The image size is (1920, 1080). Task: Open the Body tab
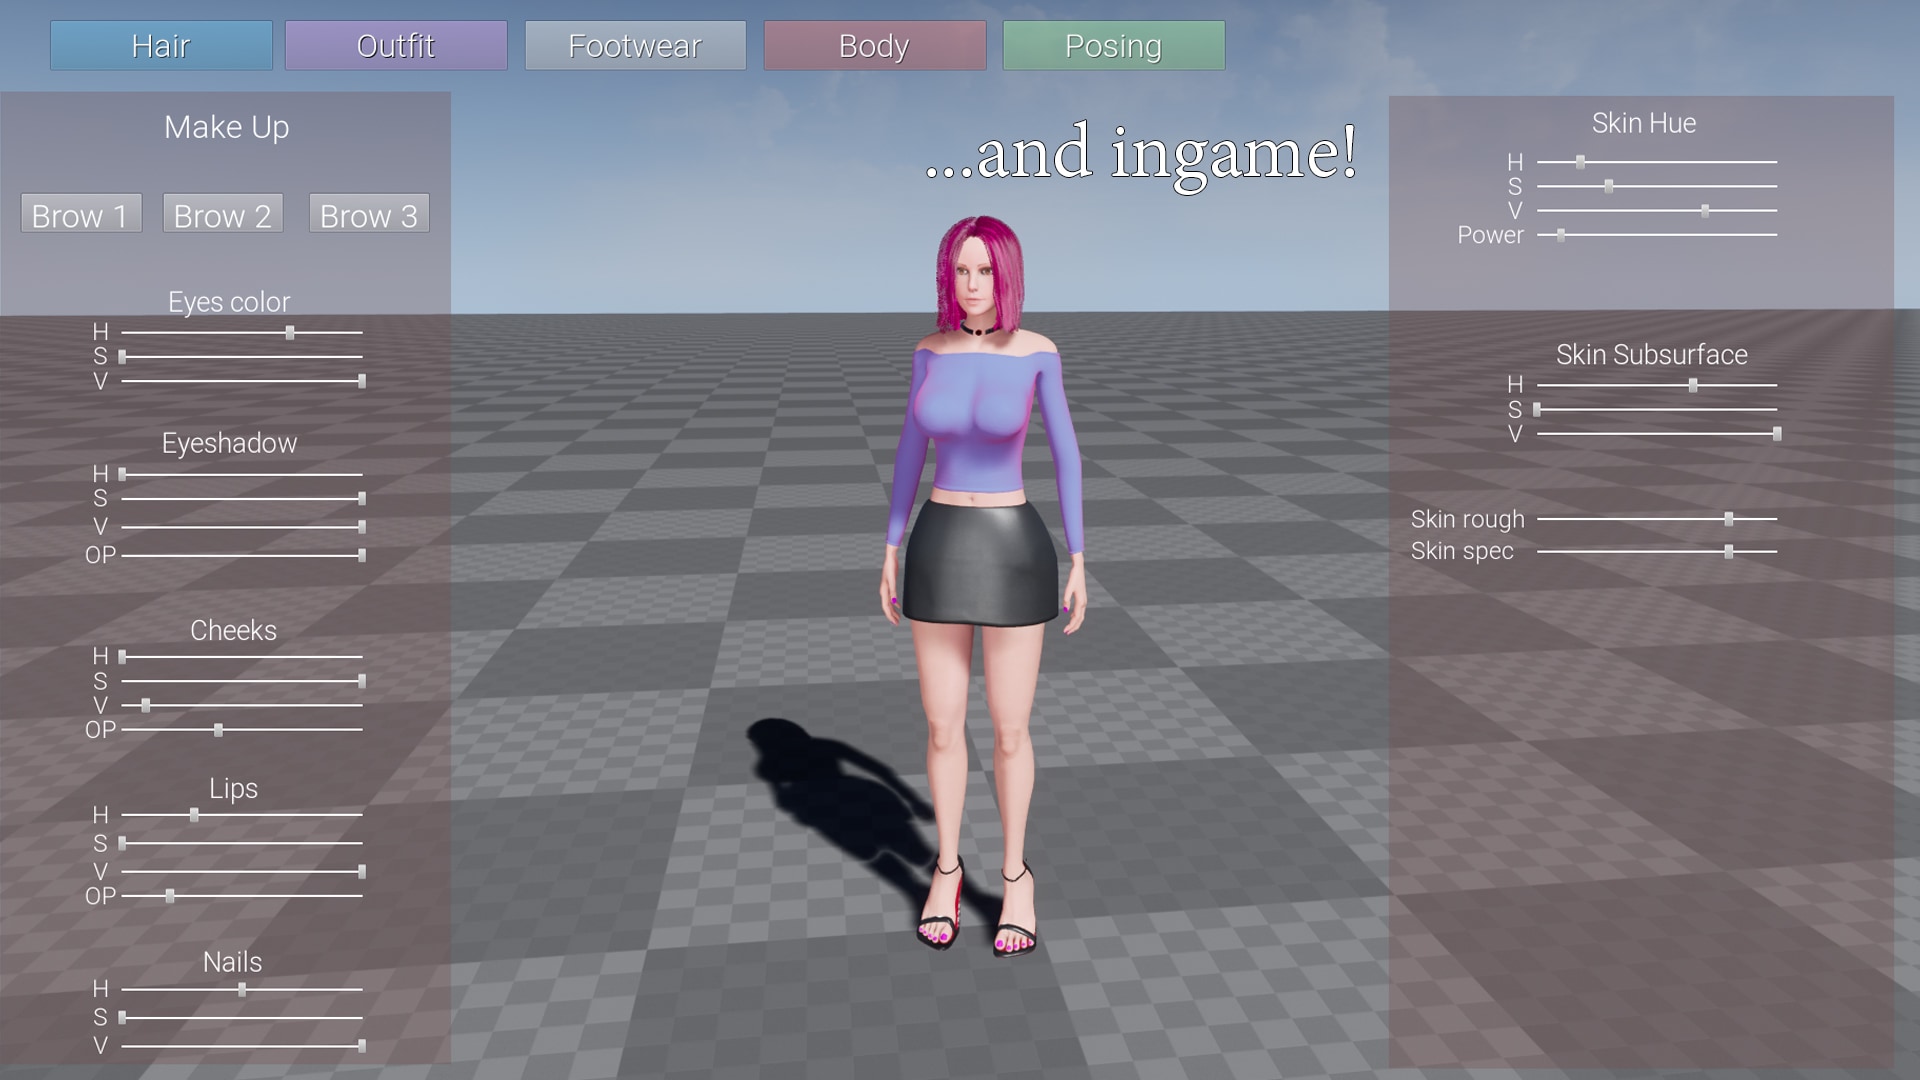pos(874,46)
